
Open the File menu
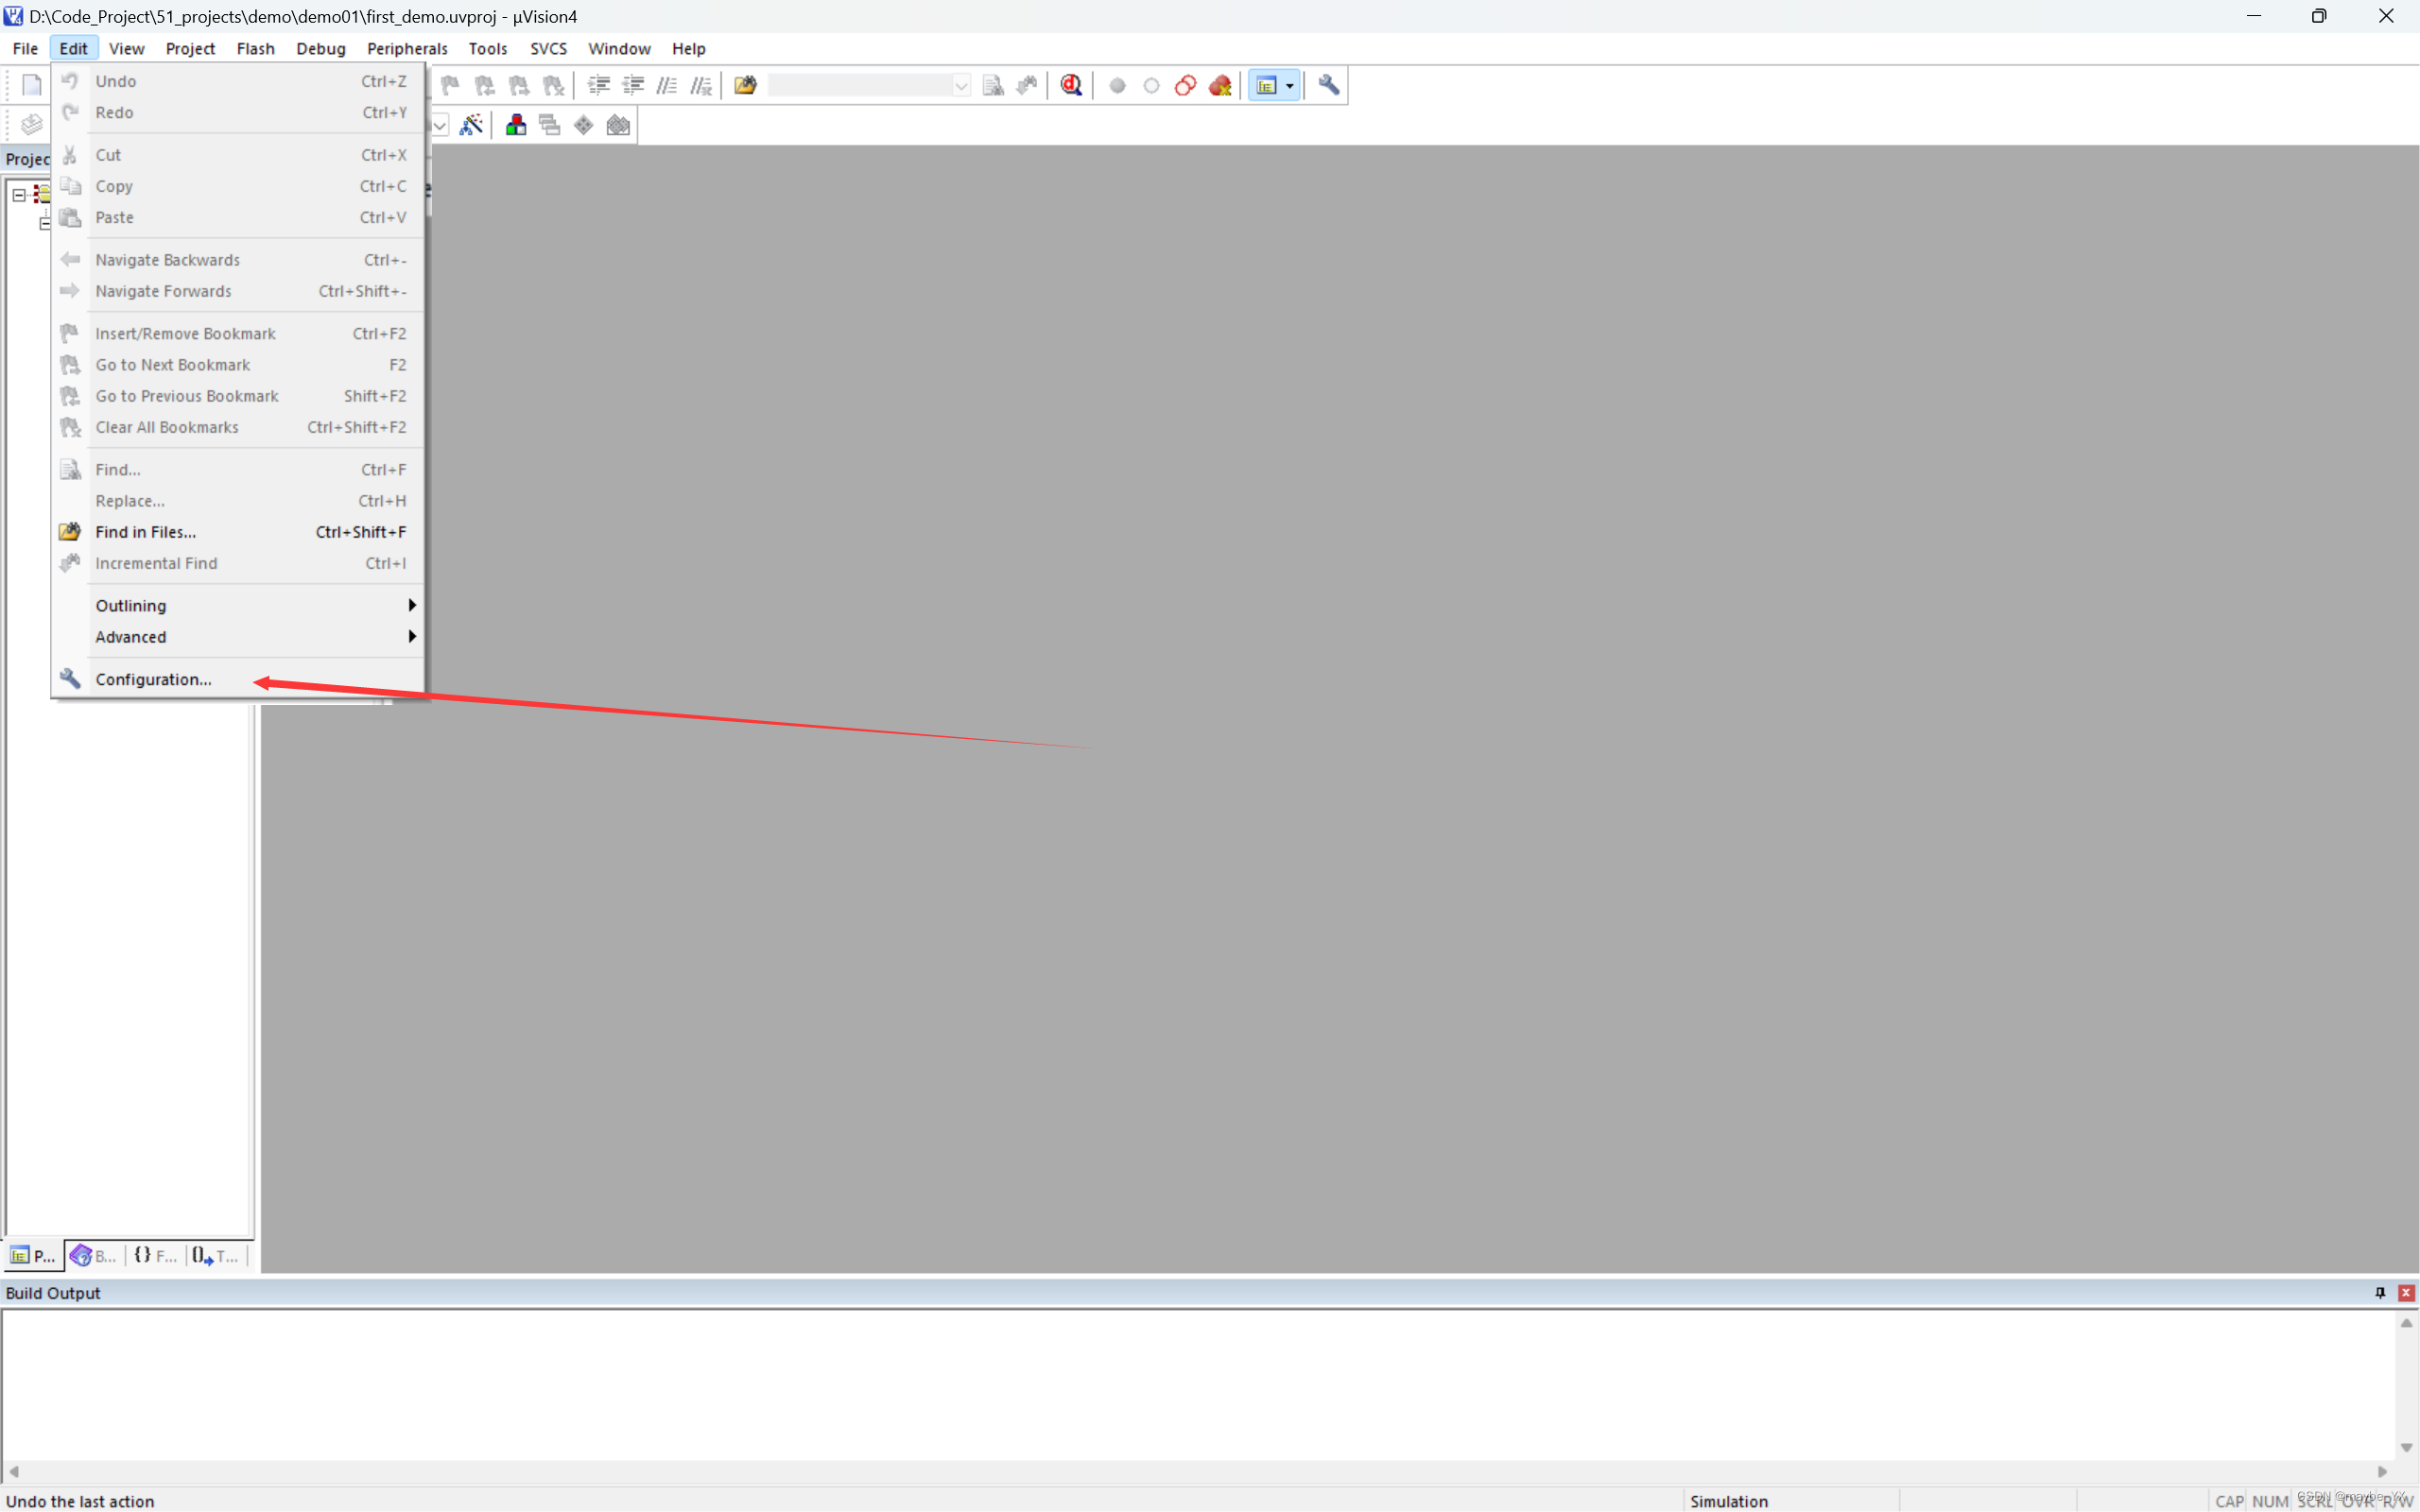coord(25,48)
